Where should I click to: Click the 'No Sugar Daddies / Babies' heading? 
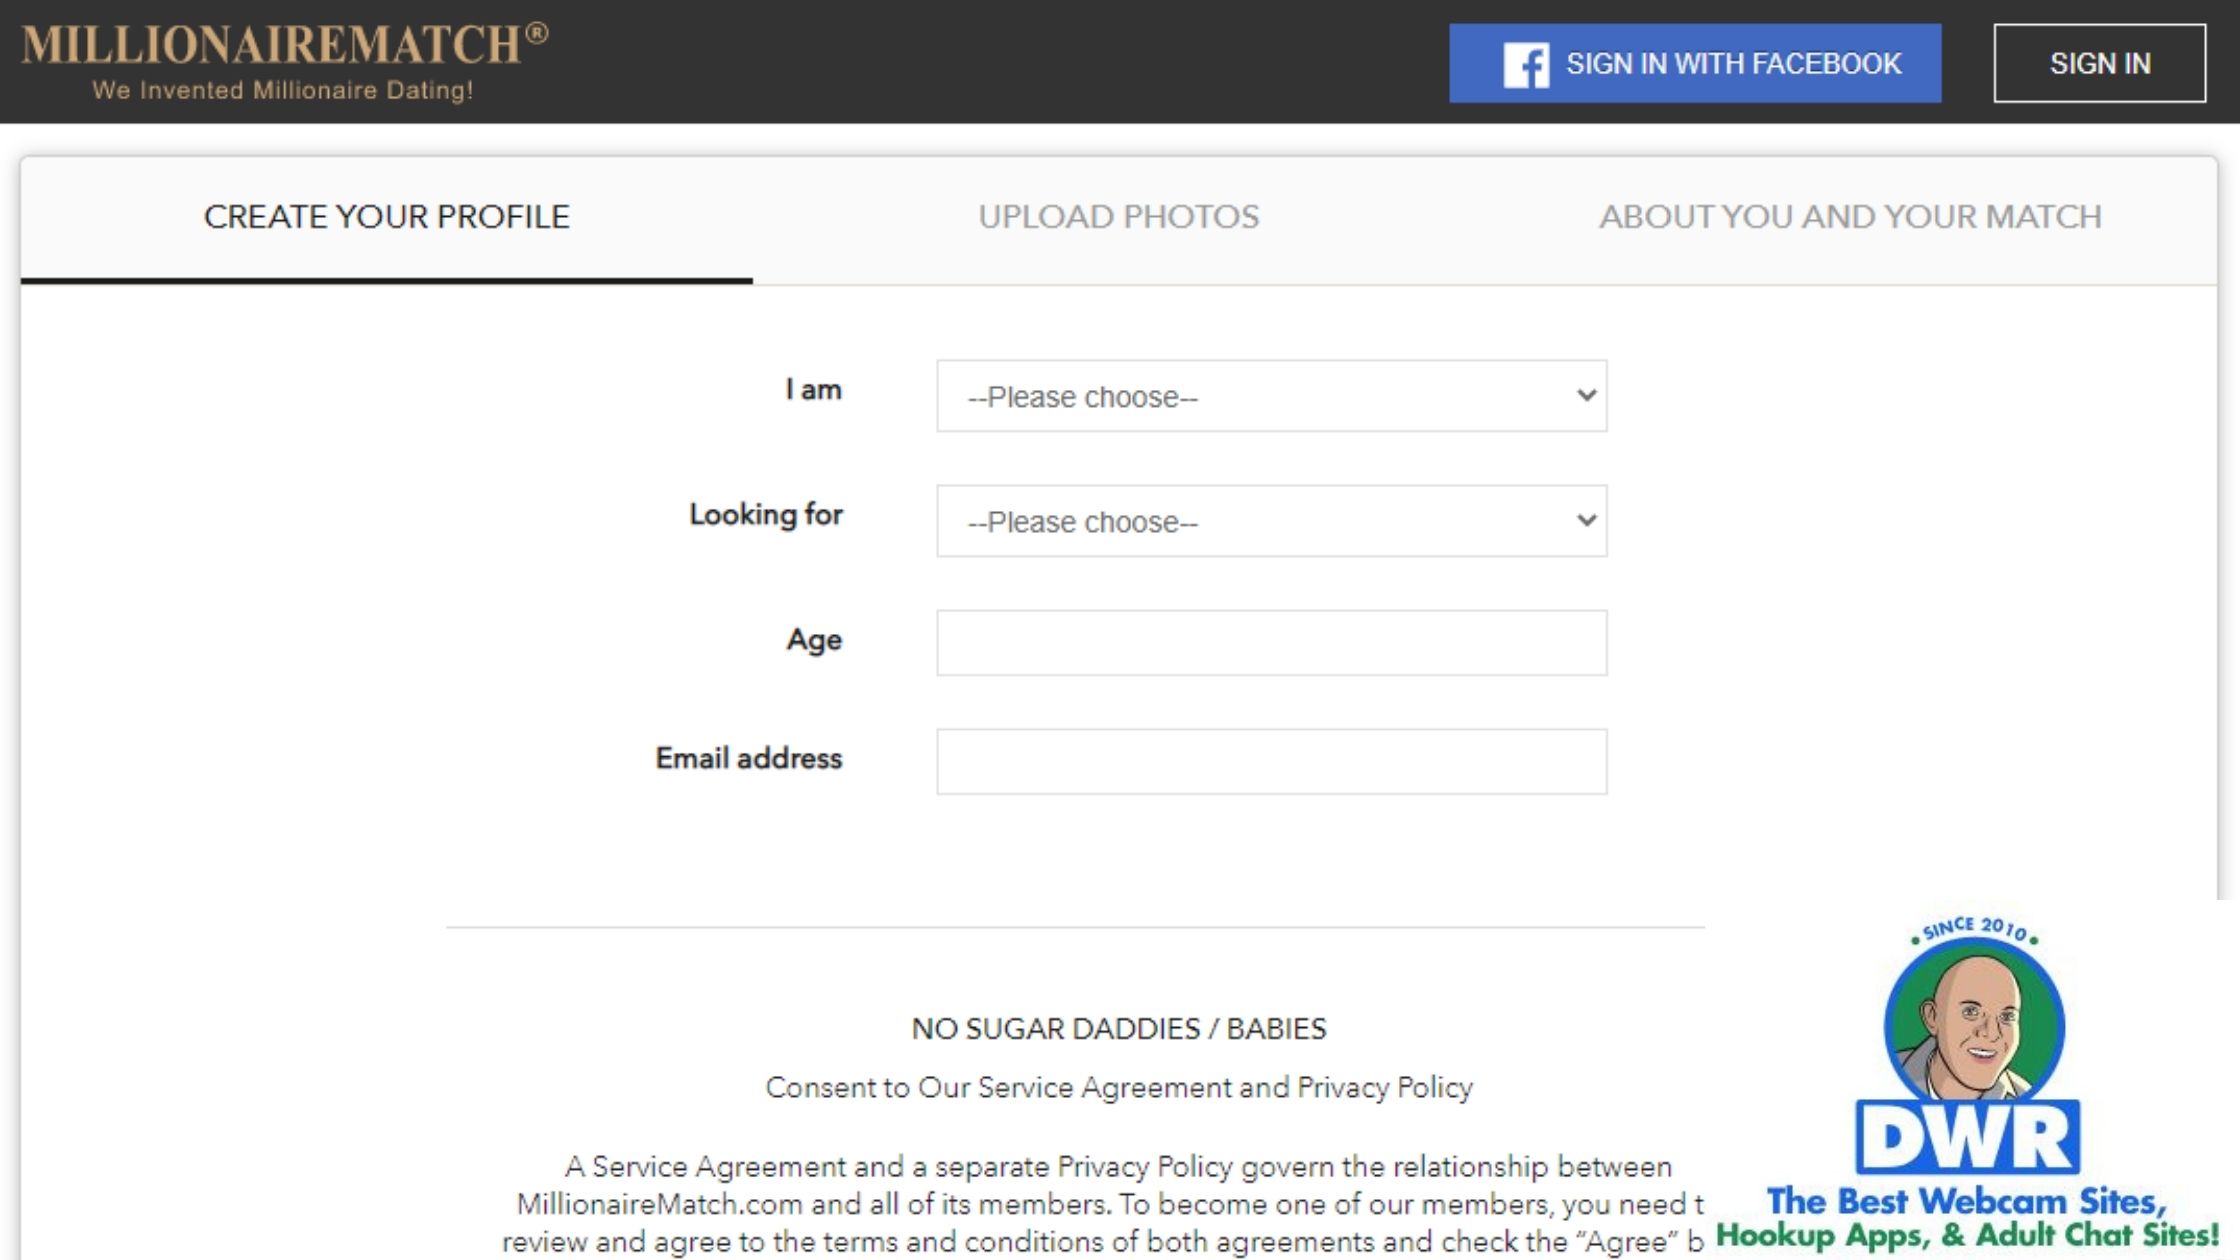tap(1118, 1029)
